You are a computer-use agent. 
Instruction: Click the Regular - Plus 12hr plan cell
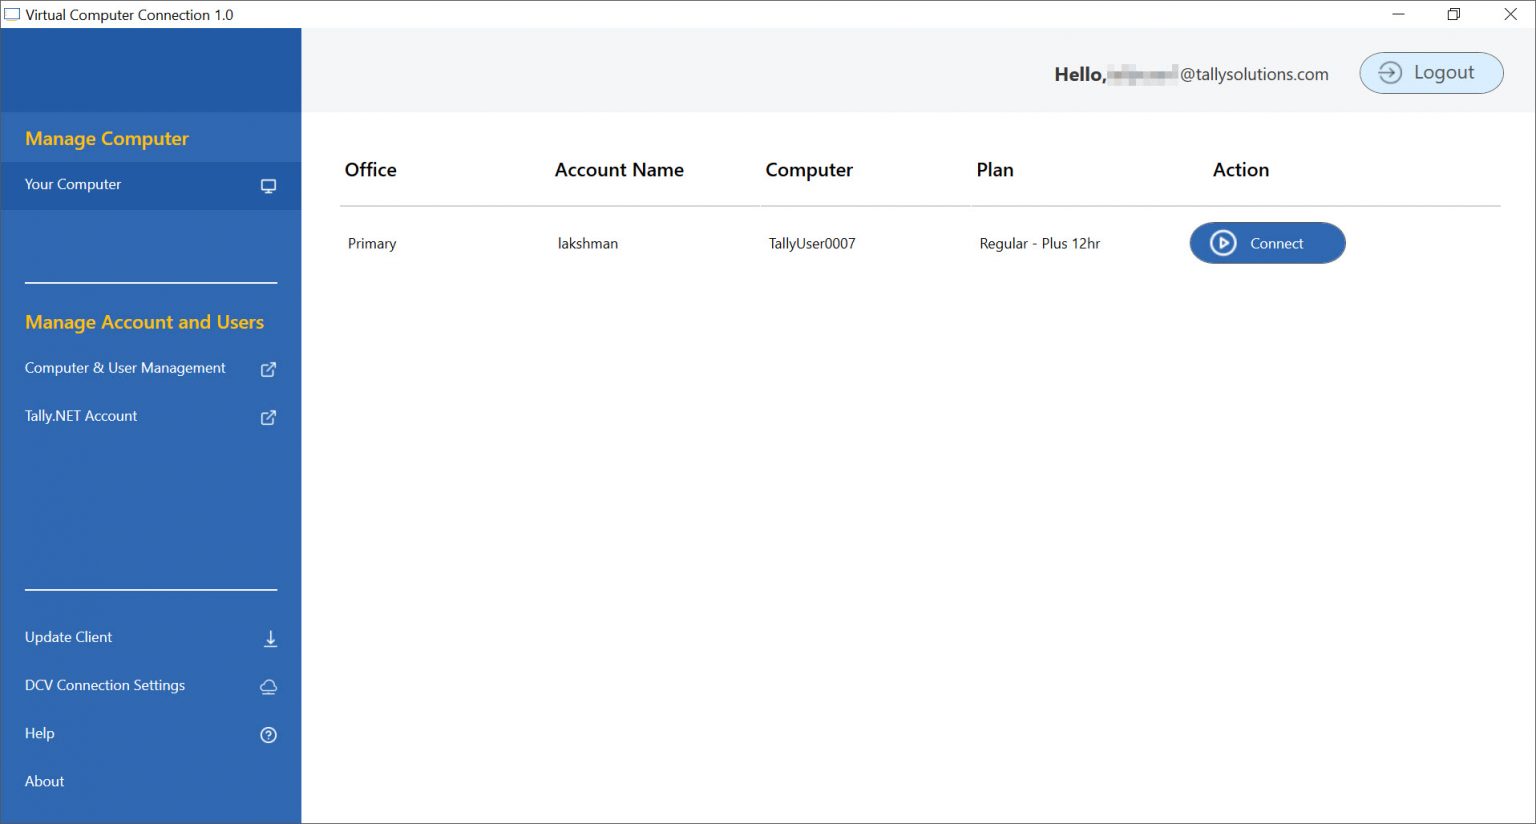[x=1040, y=243]
